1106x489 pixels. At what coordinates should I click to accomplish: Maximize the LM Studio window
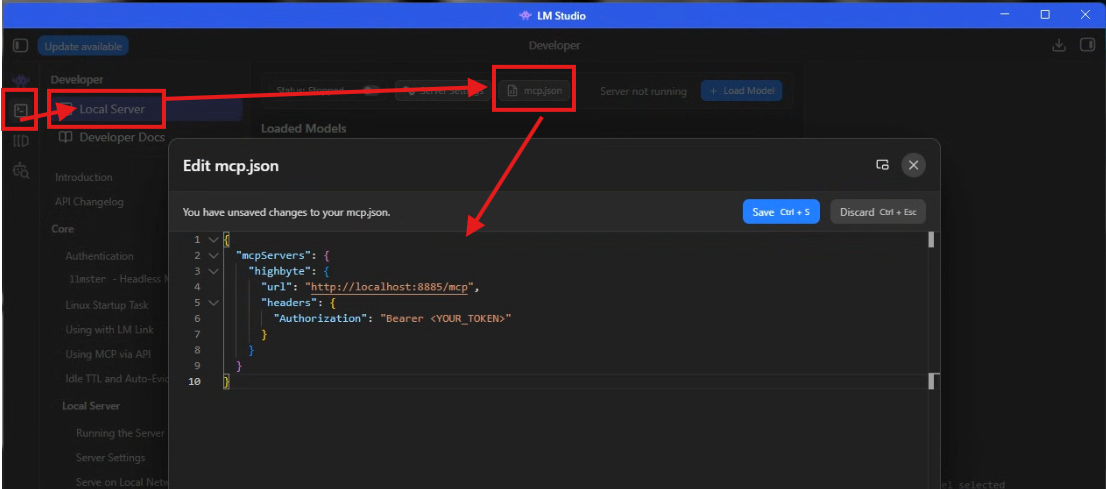click(x=1045, y=14)
